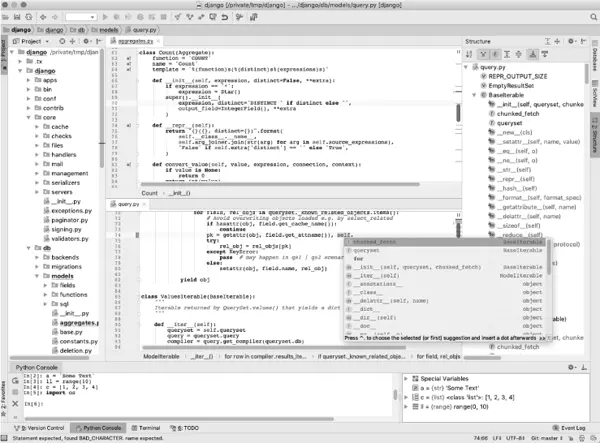Click the green Run play icon
The height and width of the screenshot is (443, 600).
[x=105, y=17]
